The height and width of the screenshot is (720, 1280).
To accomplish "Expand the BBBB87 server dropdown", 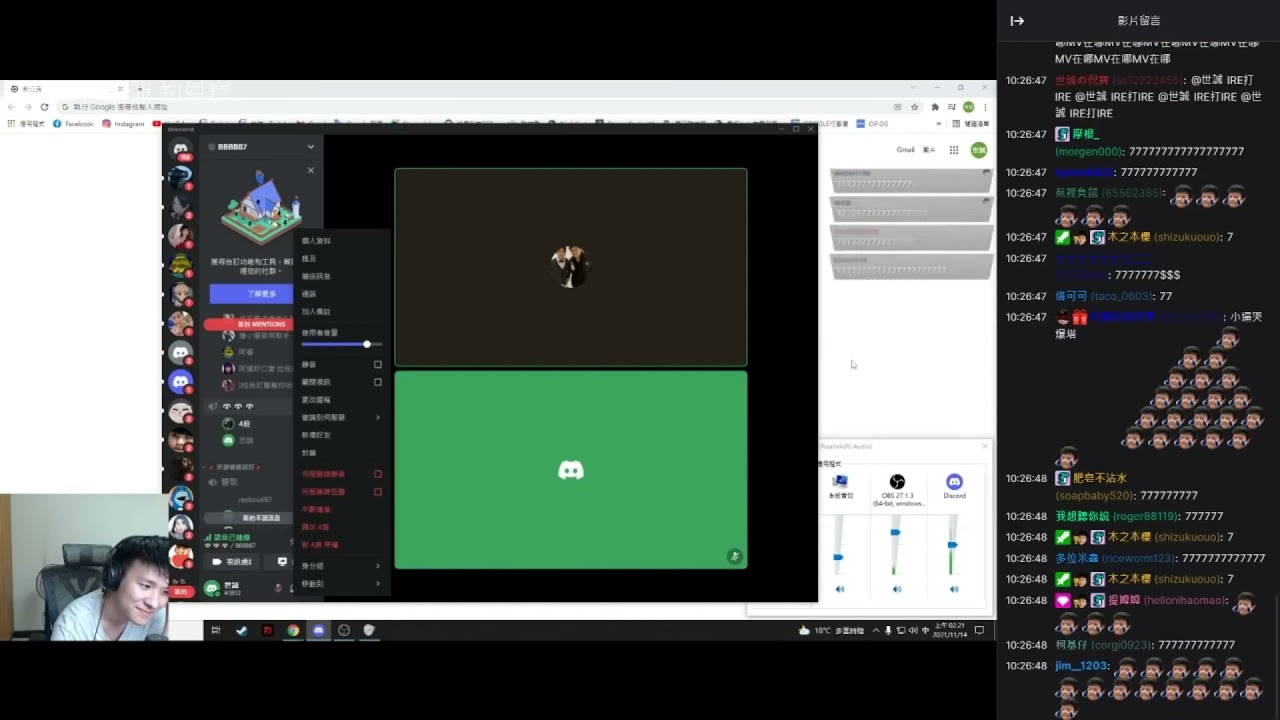I will (x=310, y=147).
